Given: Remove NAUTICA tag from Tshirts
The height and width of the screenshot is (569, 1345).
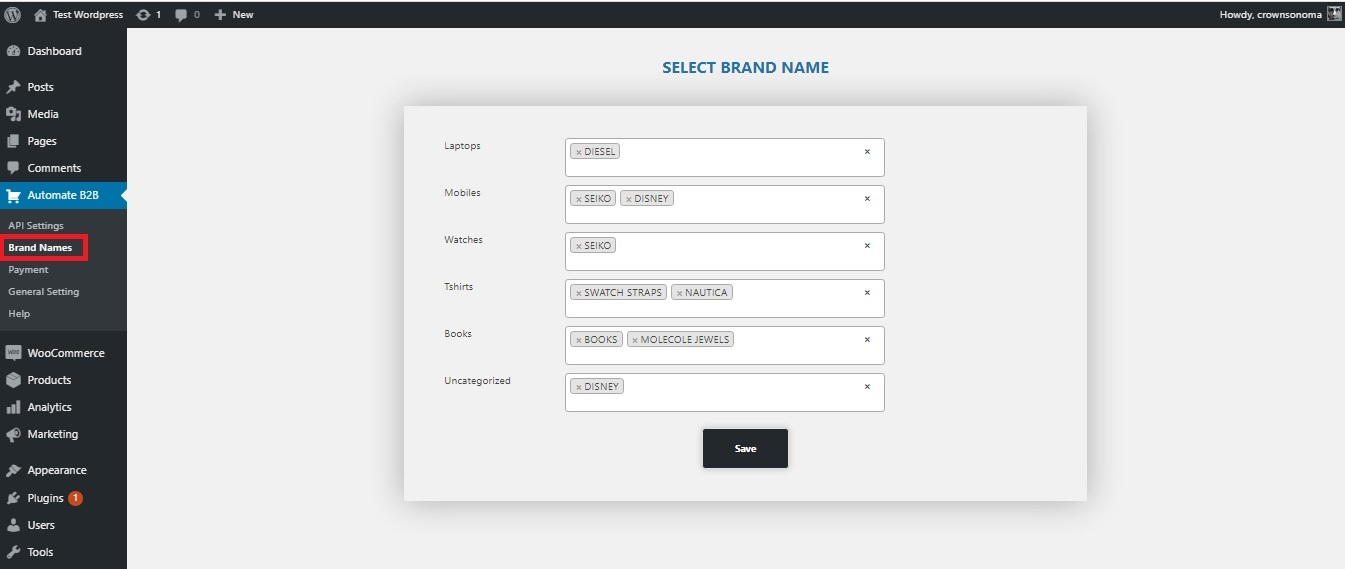Looking at the screenshot, I should [679, 293].
